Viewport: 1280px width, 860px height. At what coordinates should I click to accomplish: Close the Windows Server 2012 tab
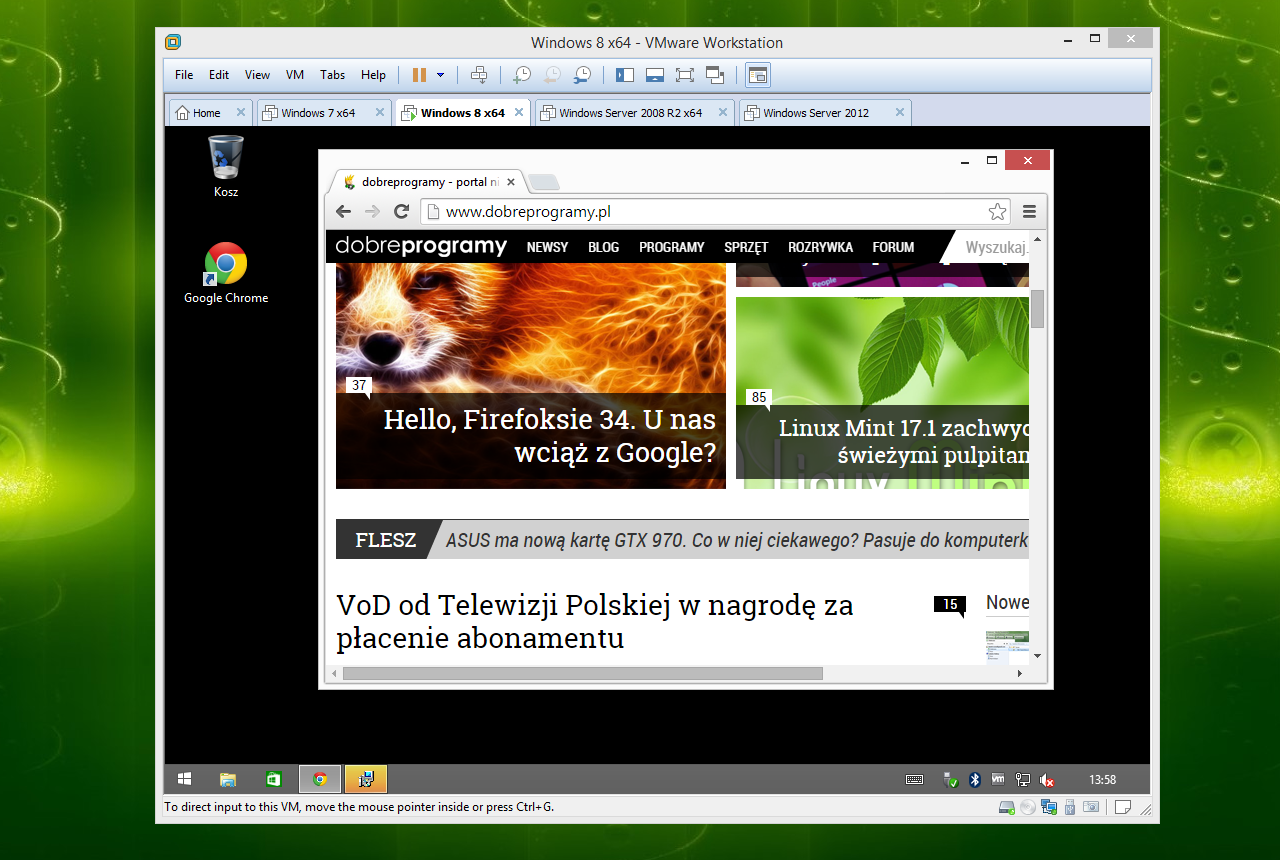click(899, 113)
